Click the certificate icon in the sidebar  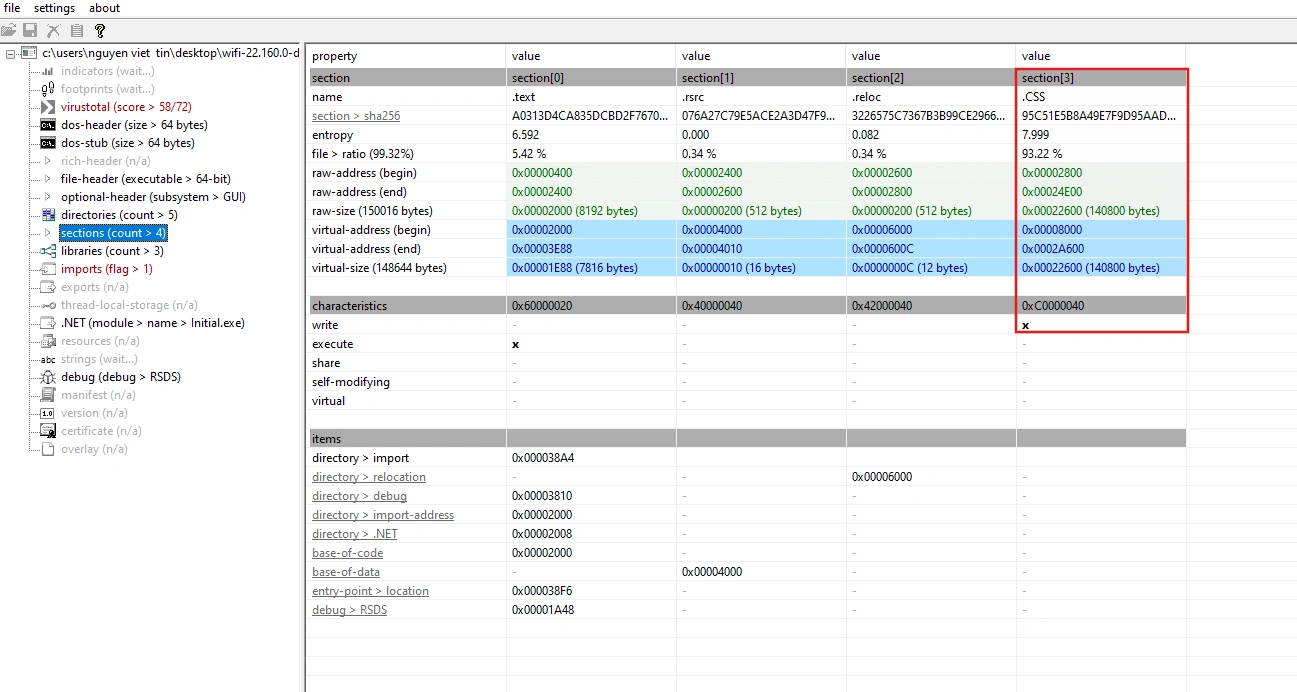pyautogui.click(x=48, y=430)
